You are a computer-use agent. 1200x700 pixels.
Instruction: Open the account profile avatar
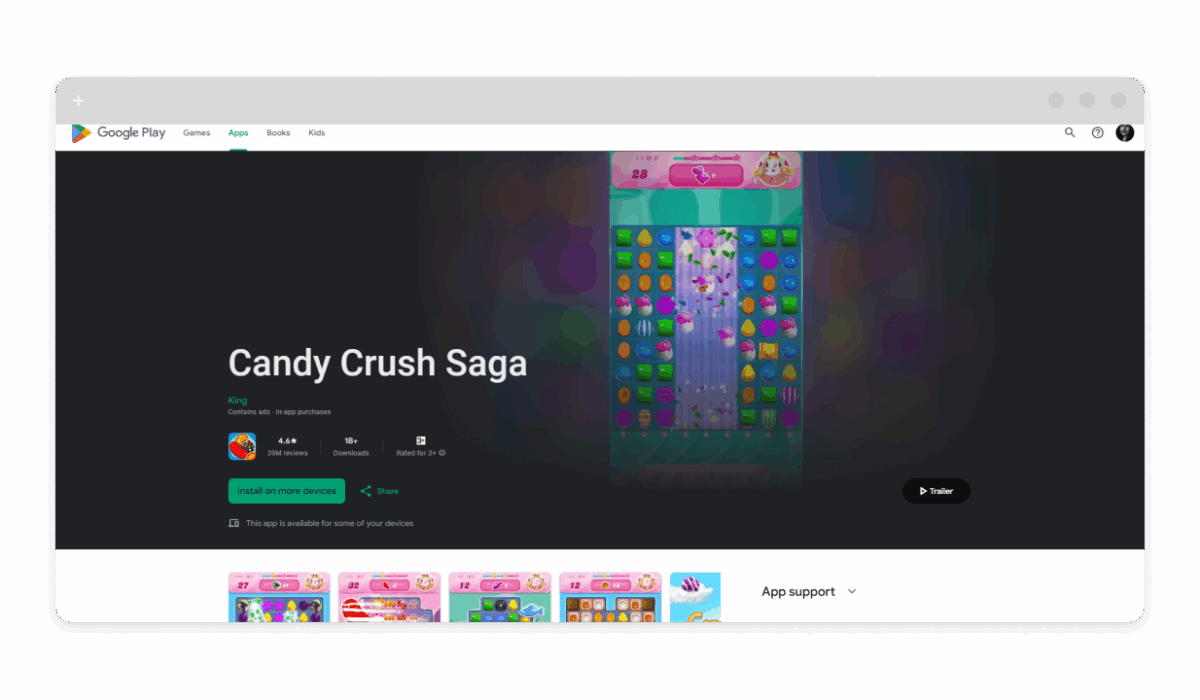[x=1125, y=133]
